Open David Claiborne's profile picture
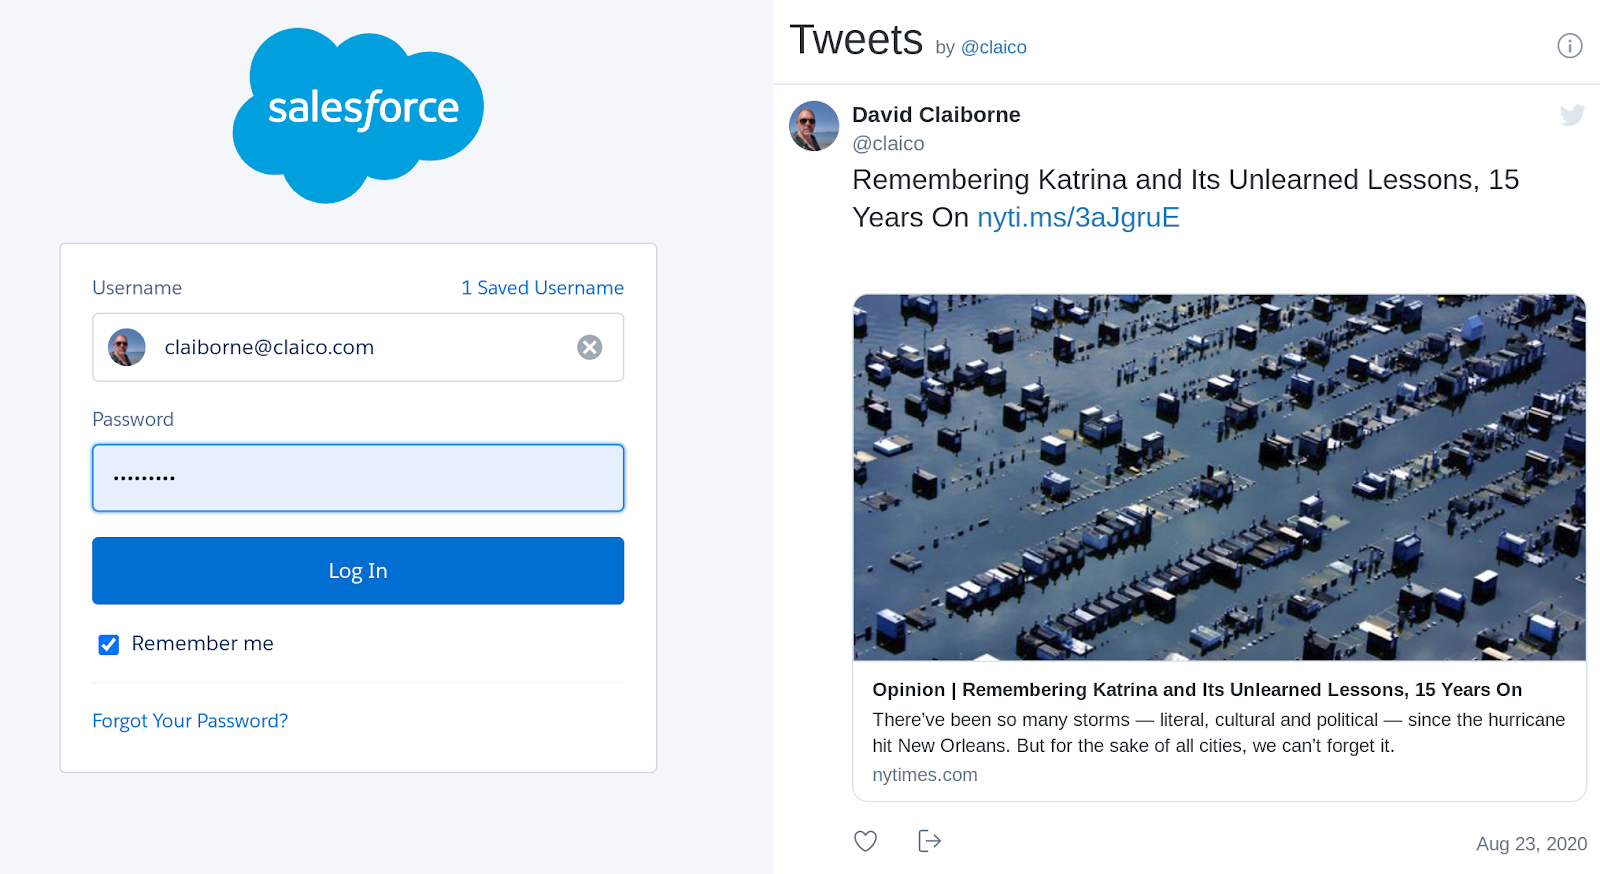 [814, 126]
